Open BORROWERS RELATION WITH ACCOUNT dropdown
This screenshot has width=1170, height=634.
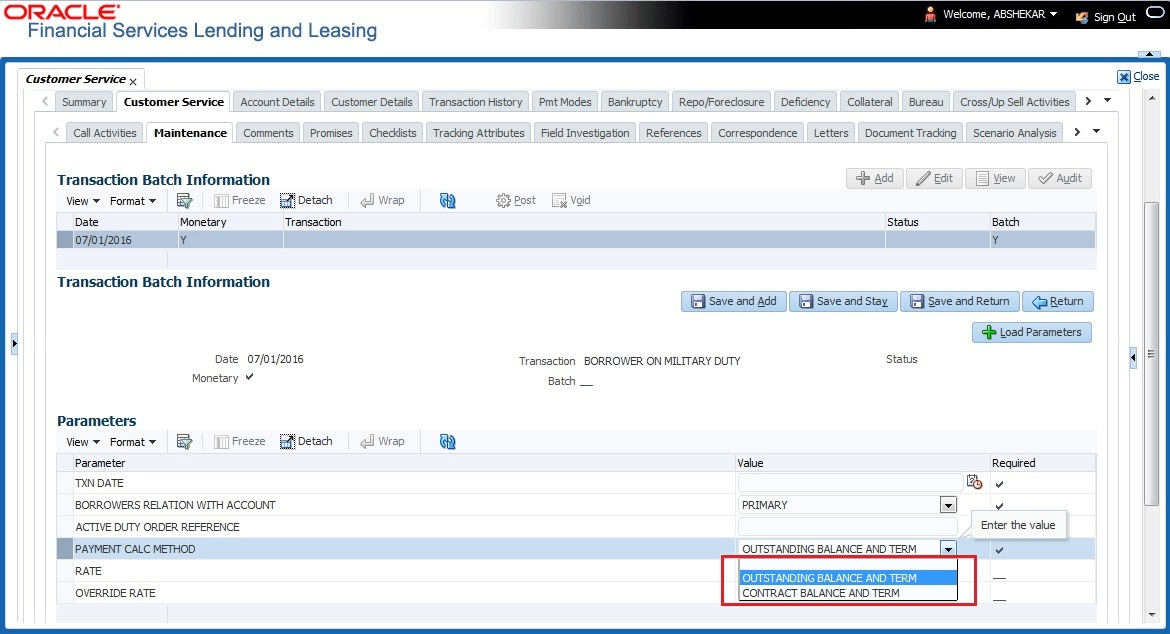tap(948, 505)
